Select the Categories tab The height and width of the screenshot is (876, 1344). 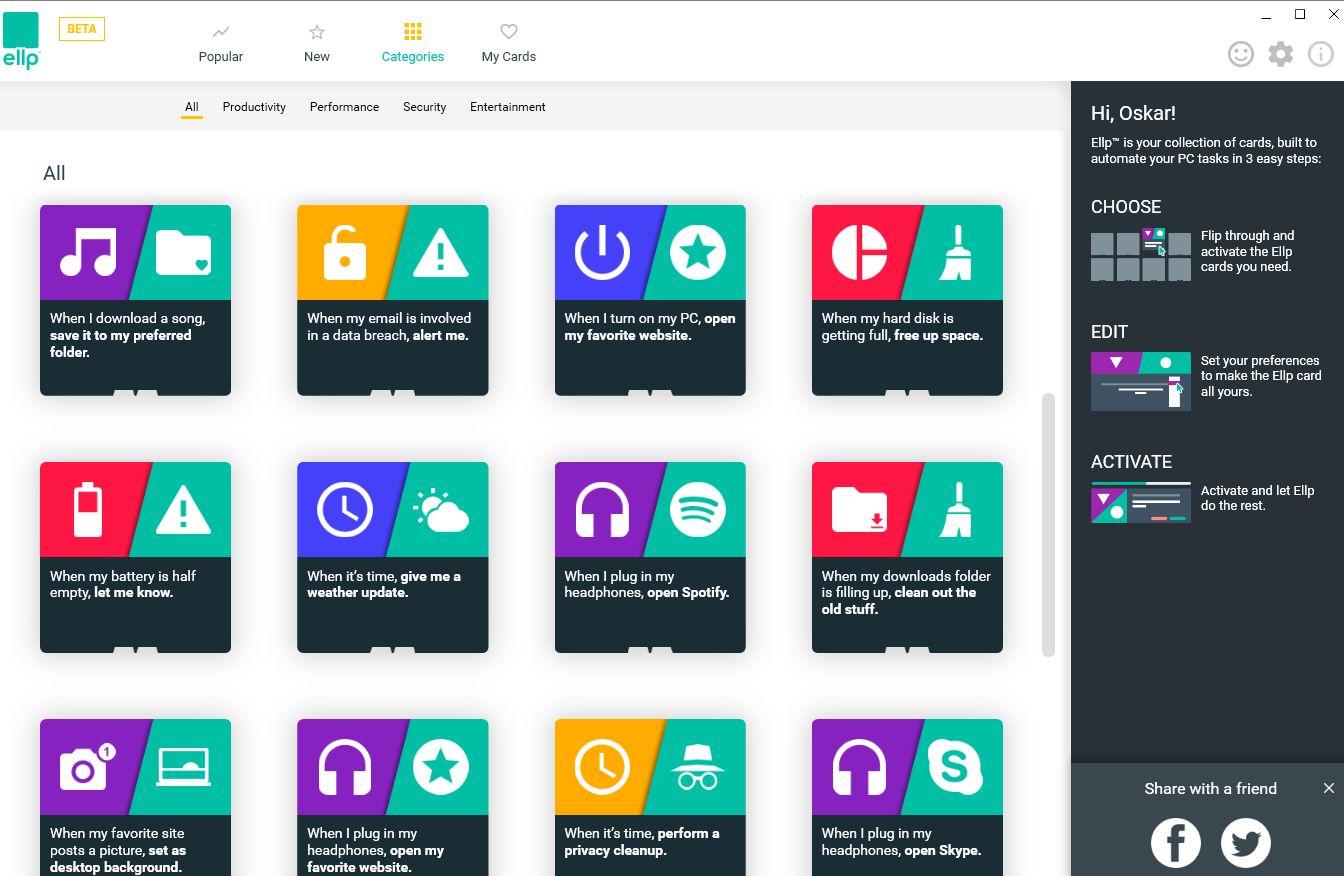point(413,44)
